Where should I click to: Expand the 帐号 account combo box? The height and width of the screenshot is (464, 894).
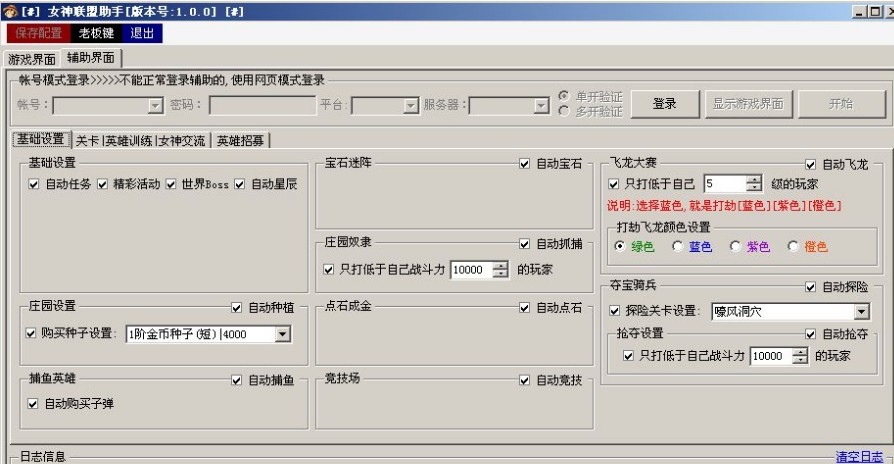pyautogui.click(x=155, y=105)
